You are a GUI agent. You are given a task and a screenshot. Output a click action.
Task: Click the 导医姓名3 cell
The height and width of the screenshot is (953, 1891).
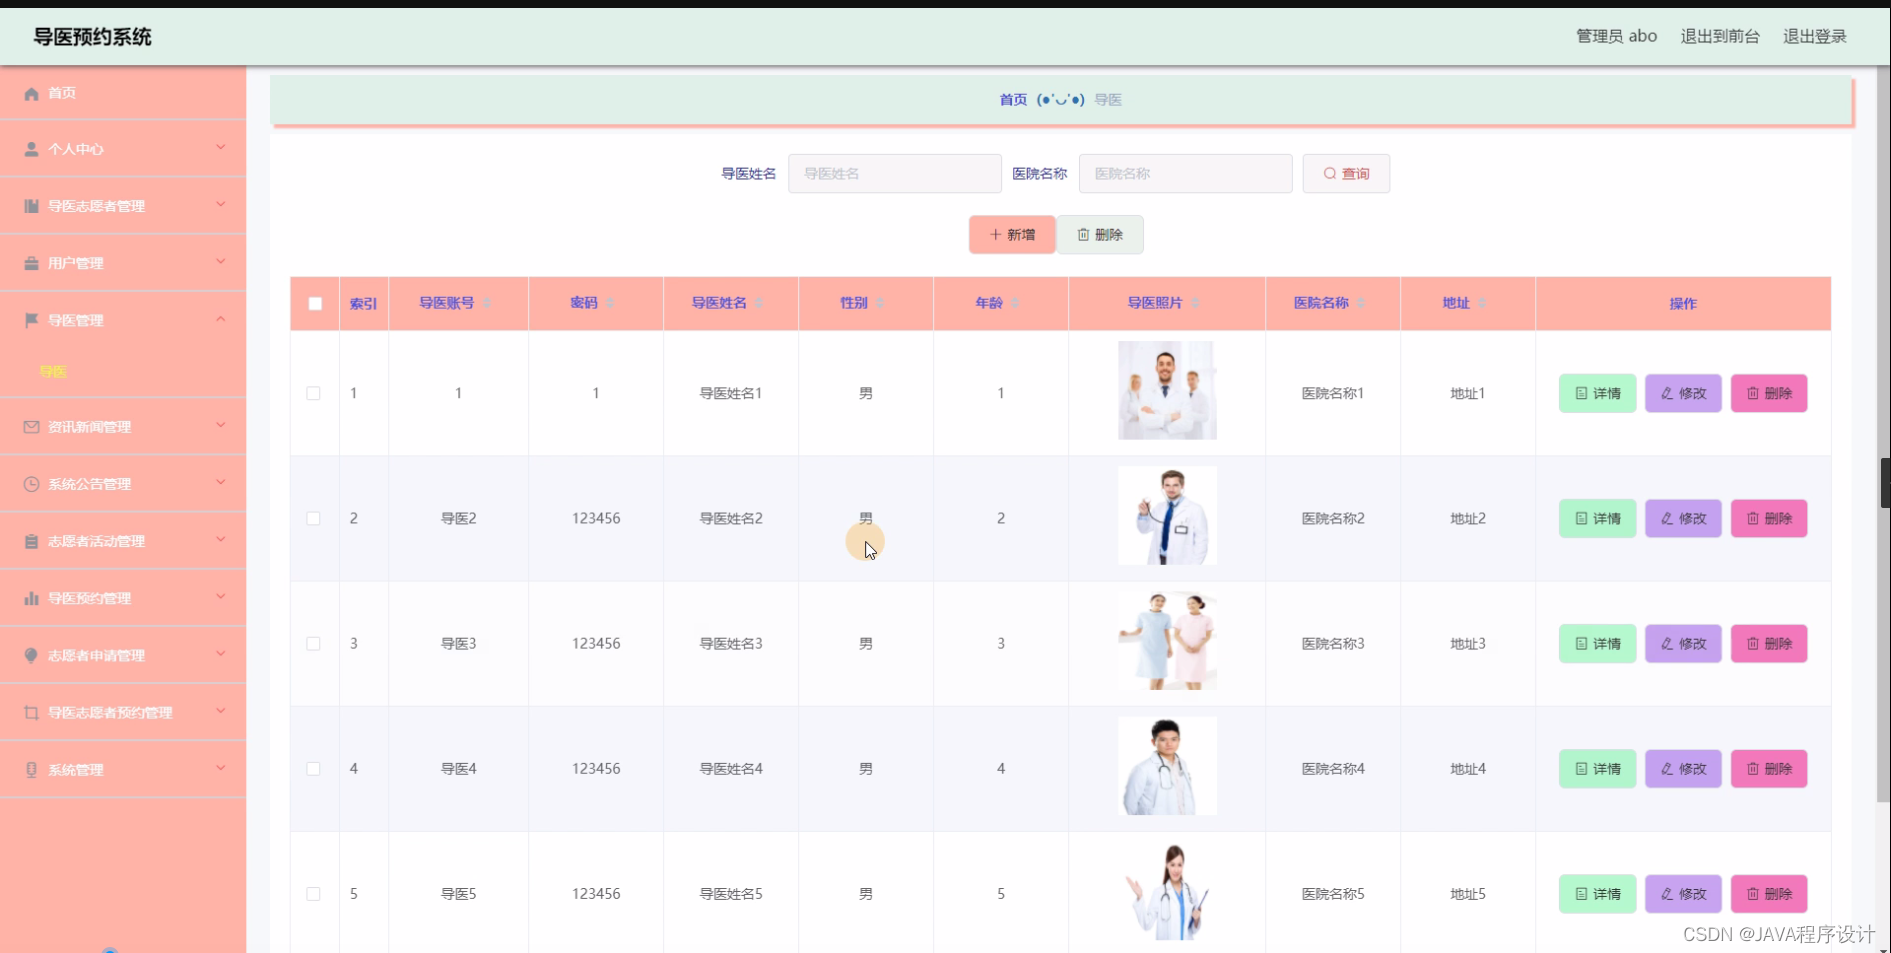[730, 643]
